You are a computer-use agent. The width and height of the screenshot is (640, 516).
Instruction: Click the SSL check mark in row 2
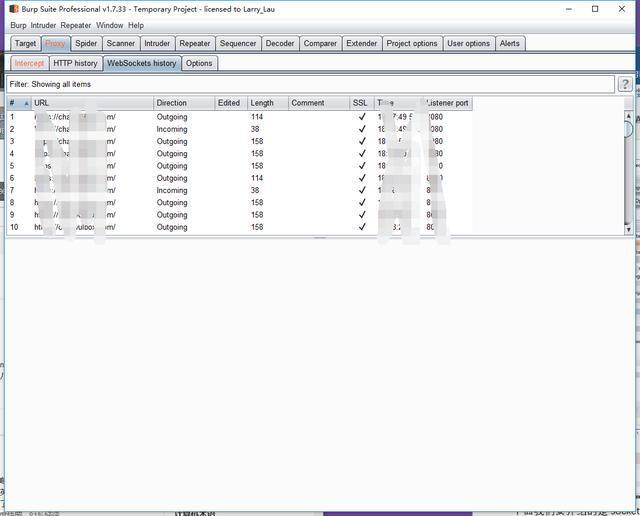point(362,129)
